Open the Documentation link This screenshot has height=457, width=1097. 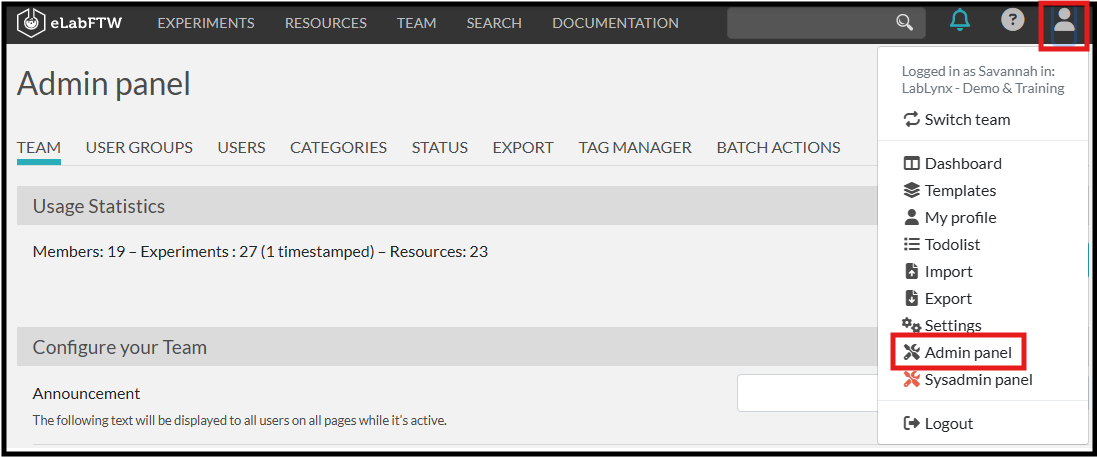pyautogui.click(x=615, y=23)
